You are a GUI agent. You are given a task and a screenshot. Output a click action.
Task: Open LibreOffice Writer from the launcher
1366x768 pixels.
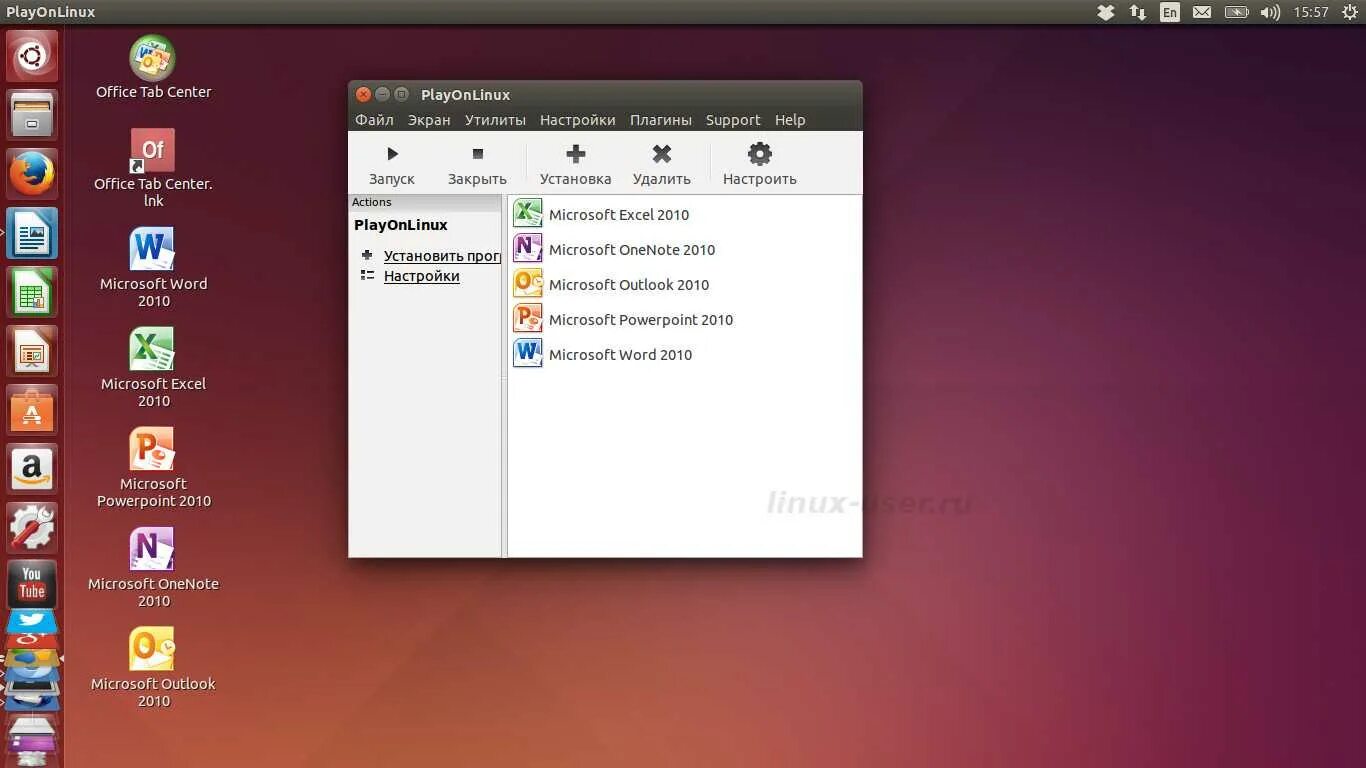point(32,233)
